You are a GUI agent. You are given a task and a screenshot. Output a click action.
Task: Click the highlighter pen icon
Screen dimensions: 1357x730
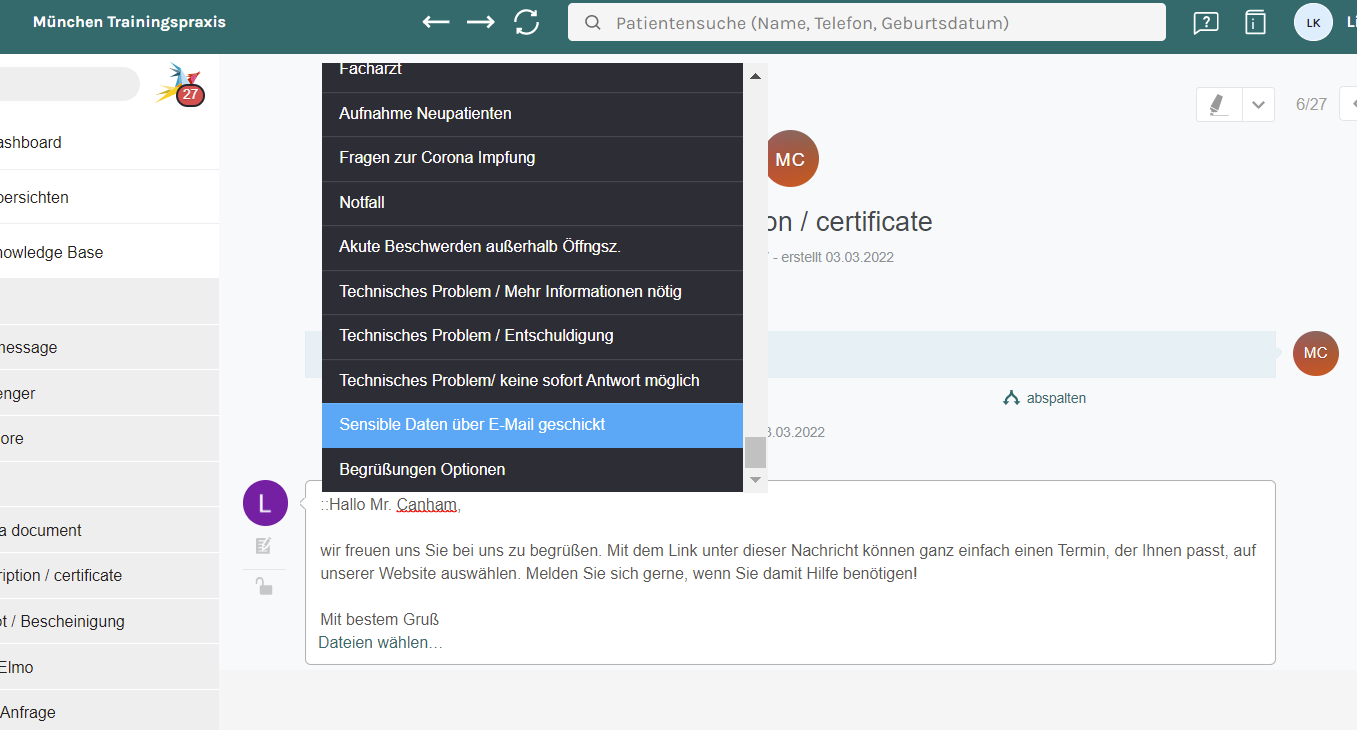[x=1218, y=104]
